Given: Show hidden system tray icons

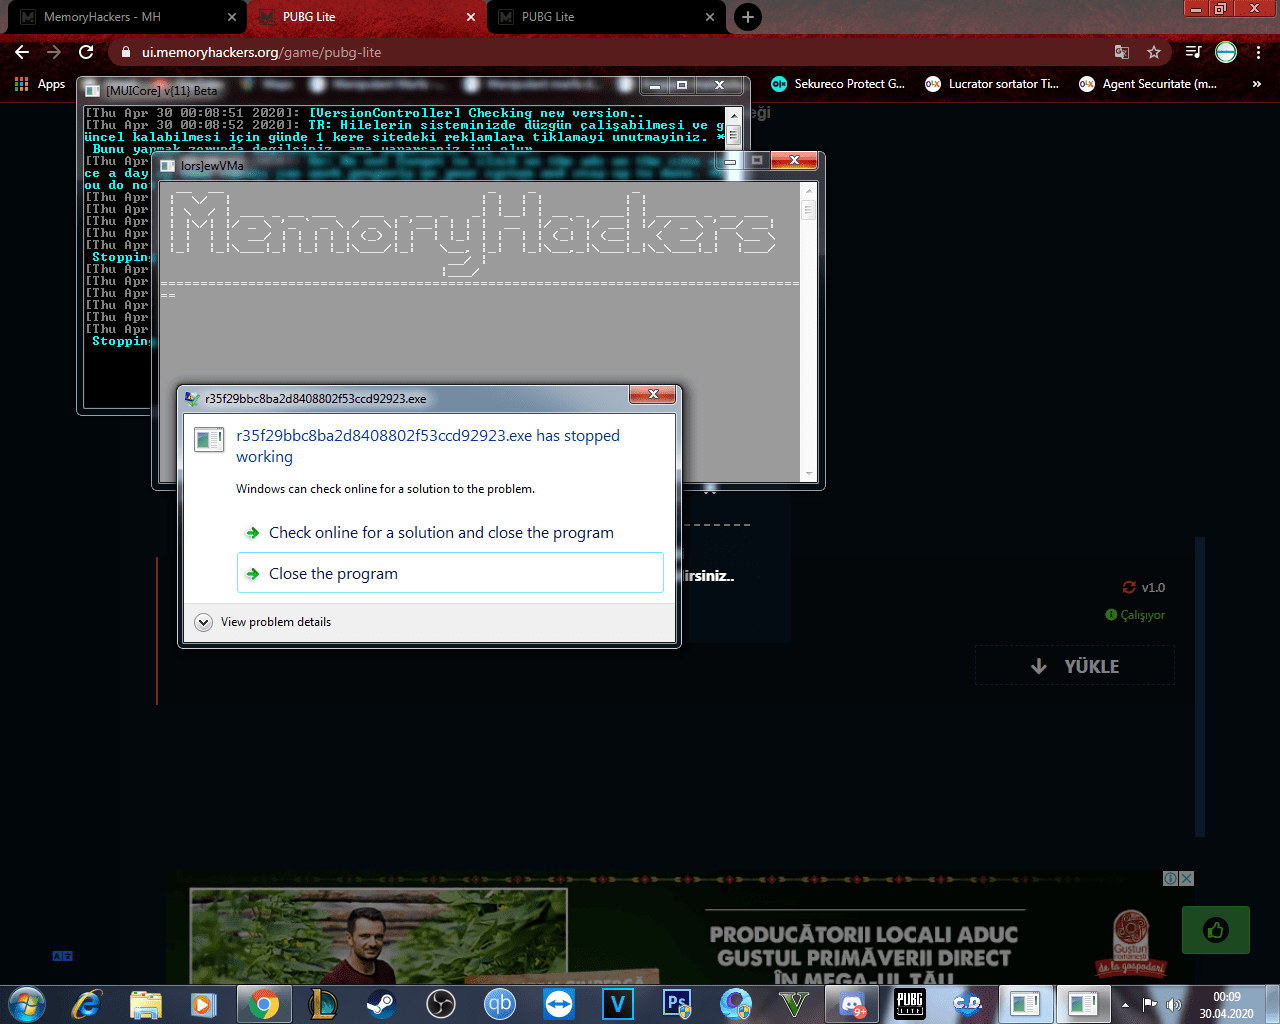Looking at the screenshot, I should (x=1125, y=1004).
